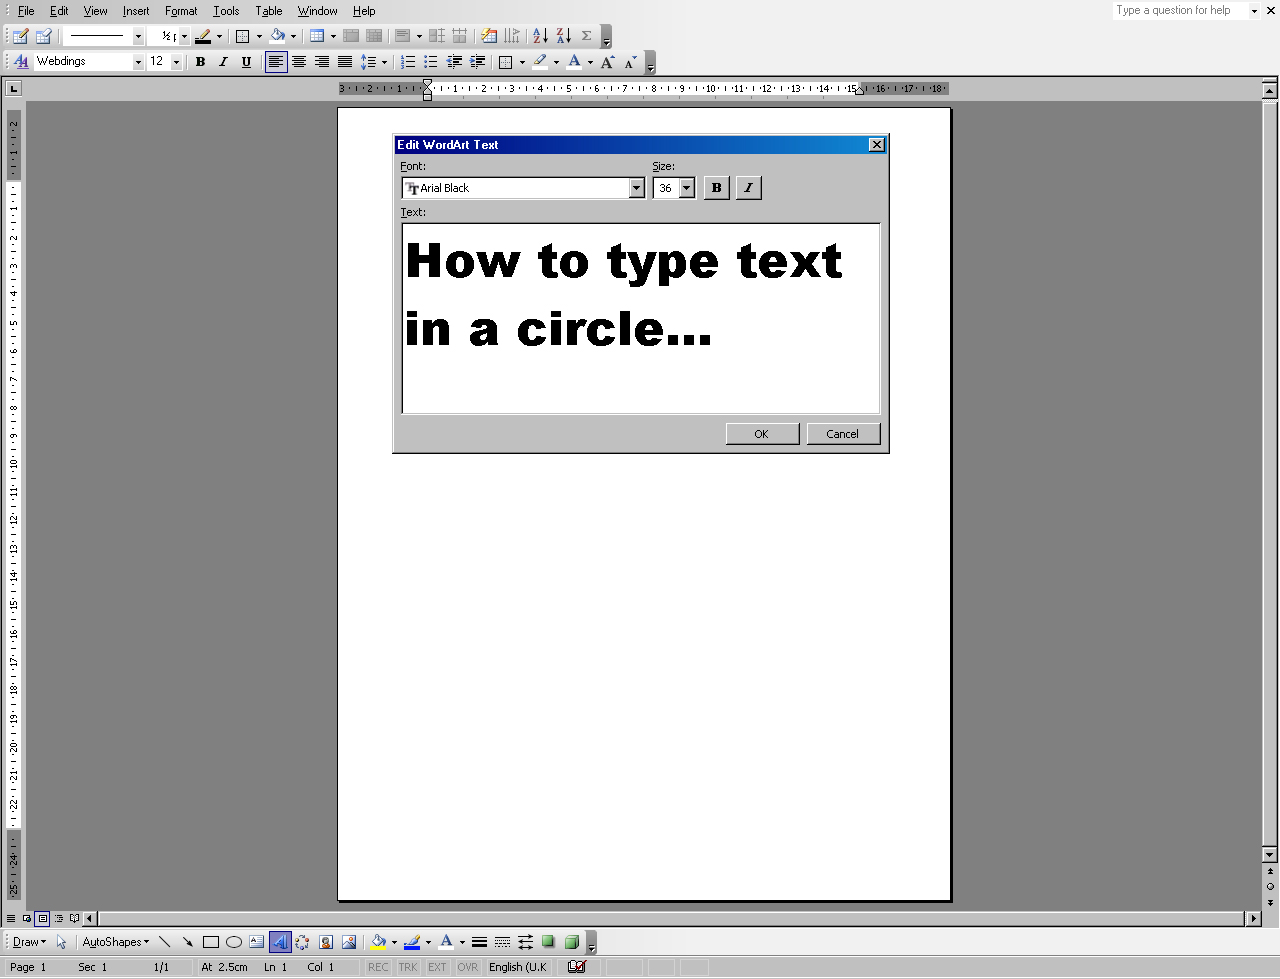Select the Line drawing tool

[x=165, y=942]
